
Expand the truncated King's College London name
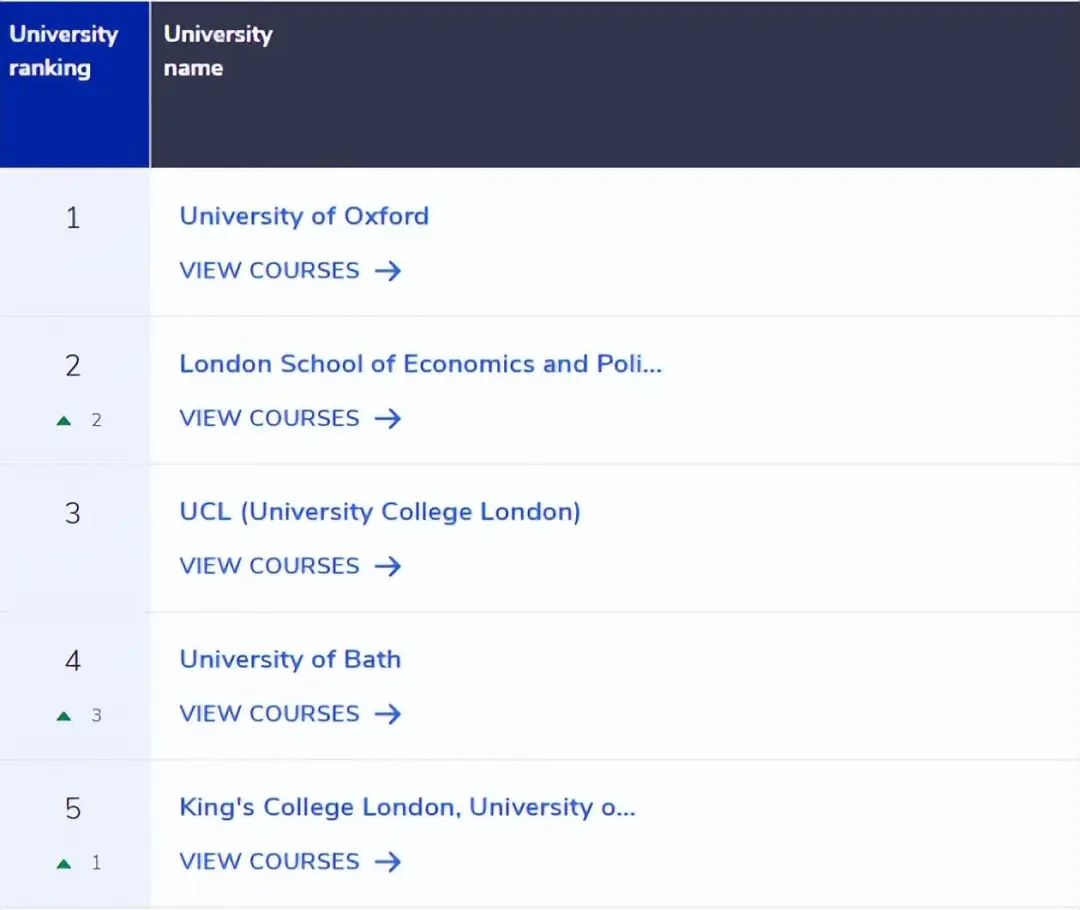(407, 807)
